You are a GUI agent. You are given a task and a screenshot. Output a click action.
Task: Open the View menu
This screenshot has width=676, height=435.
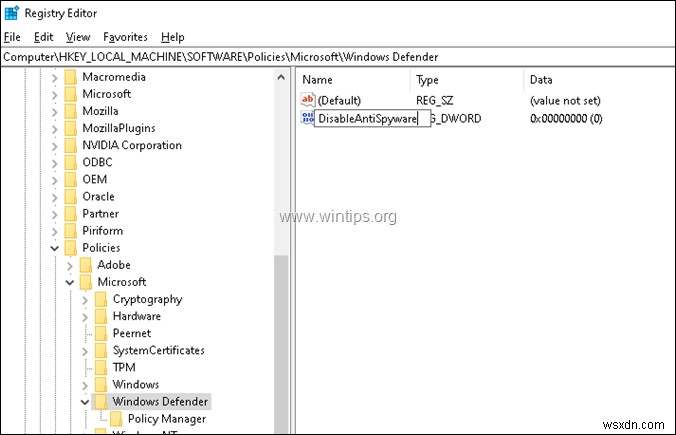pyautogui.click(x=78, y=38)
